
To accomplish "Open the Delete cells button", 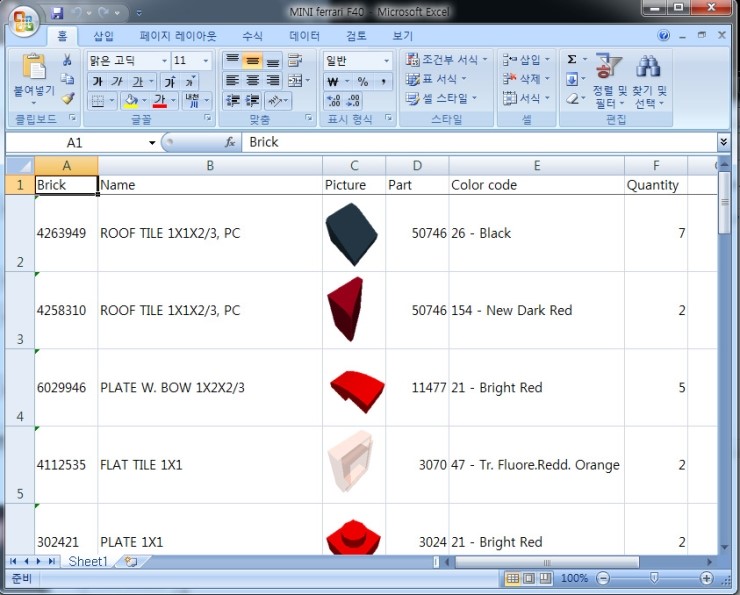I will [526, 79].
